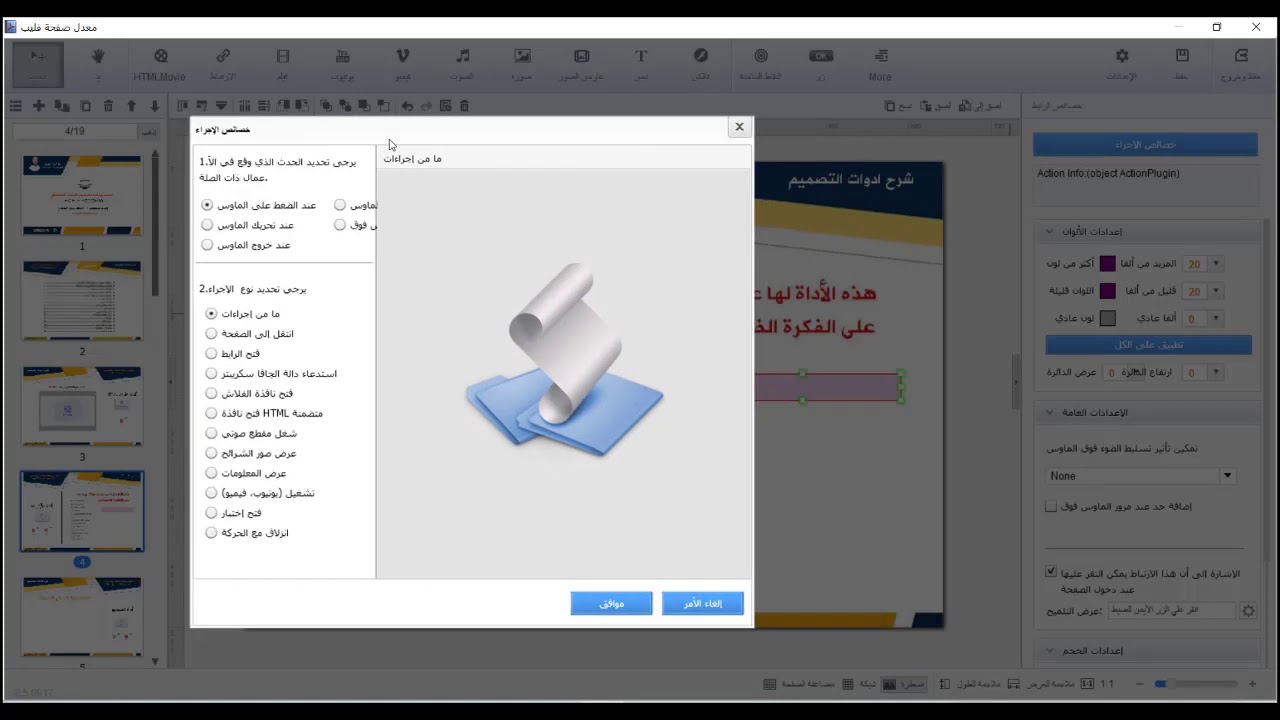The height and width of the screenshot is (720, 1280).
Task: Add a new page with plus icon
Action: pyautogui.click(x=38, y=105)
